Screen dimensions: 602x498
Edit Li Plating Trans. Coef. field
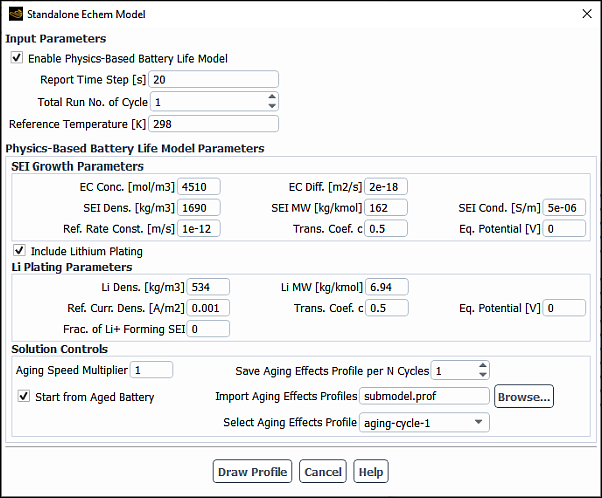387,308
